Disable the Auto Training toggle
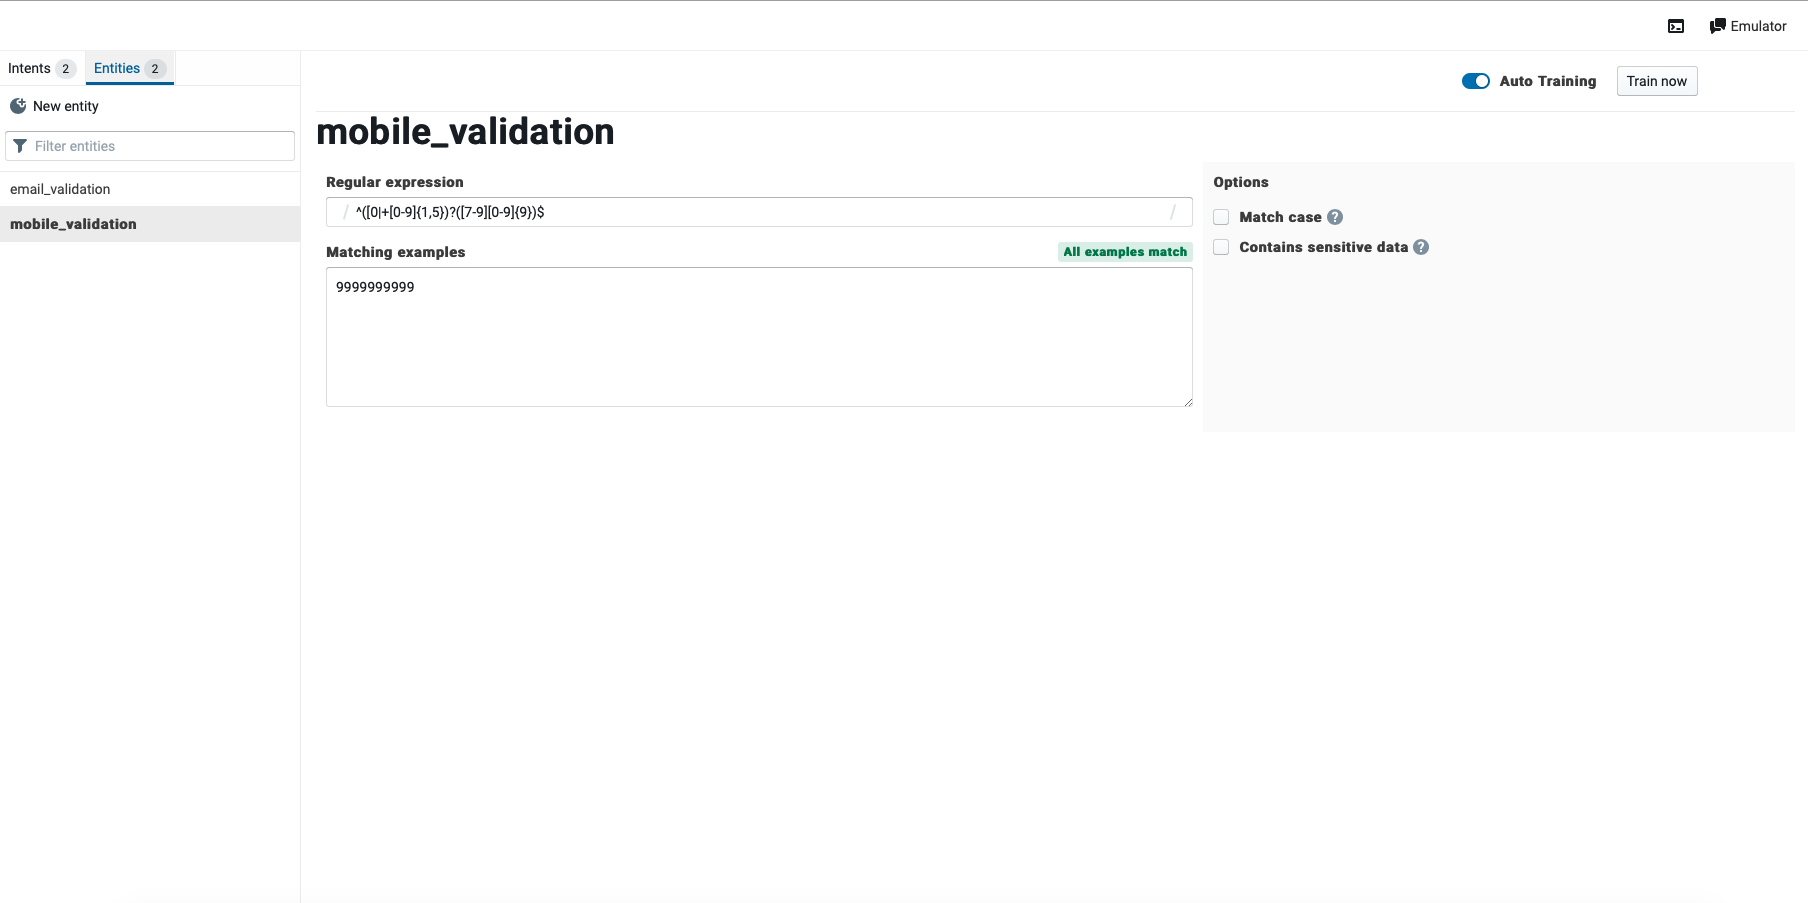This screenshot has height=903, width=1808. pyautogui.click(x=1475, y=81)
